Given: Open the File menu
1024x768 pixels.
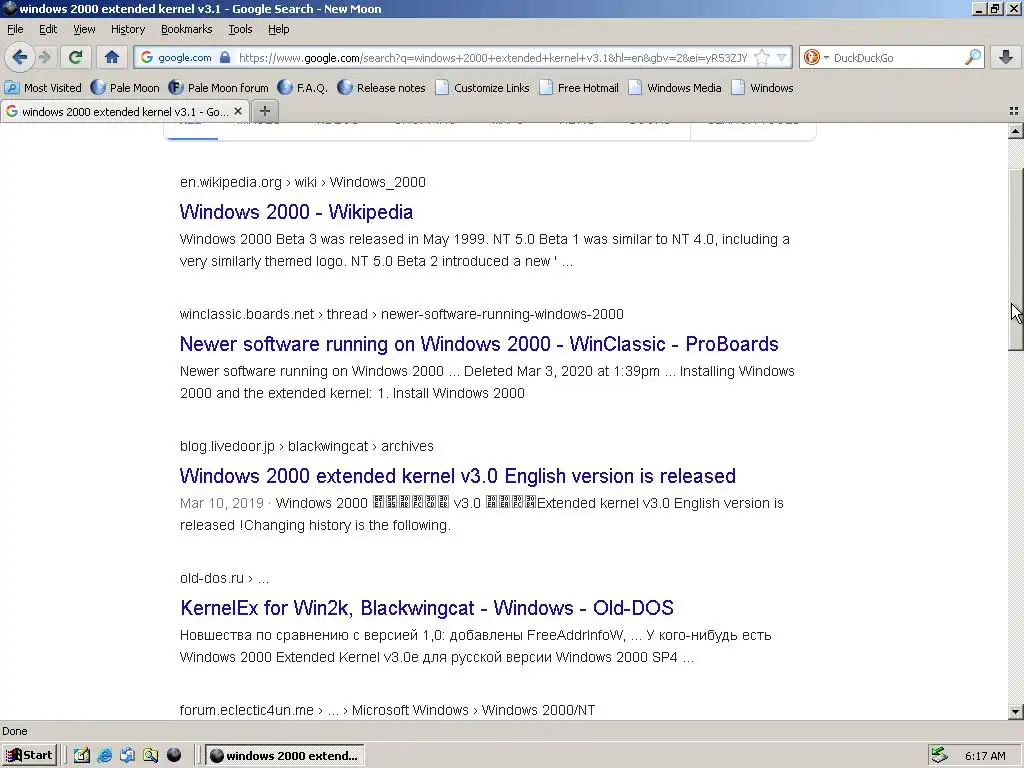Looking at the screenshot, I should pyautogui.click(x=15, y=29).
